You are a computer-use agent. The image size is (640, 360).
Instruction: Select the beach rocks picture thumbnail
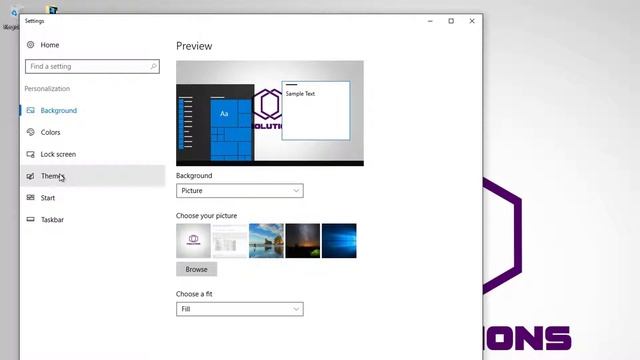[x=266, y=241]
